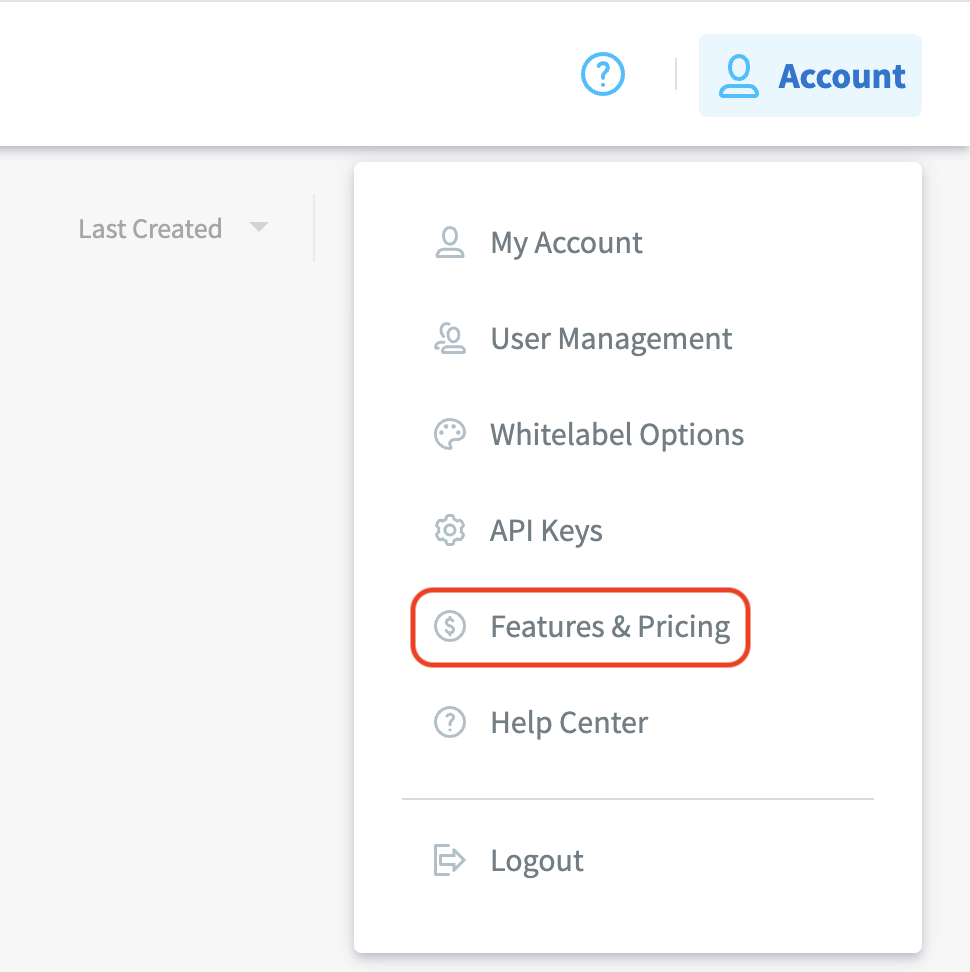Open the API Keys menu item

click(x=546, y=531)
